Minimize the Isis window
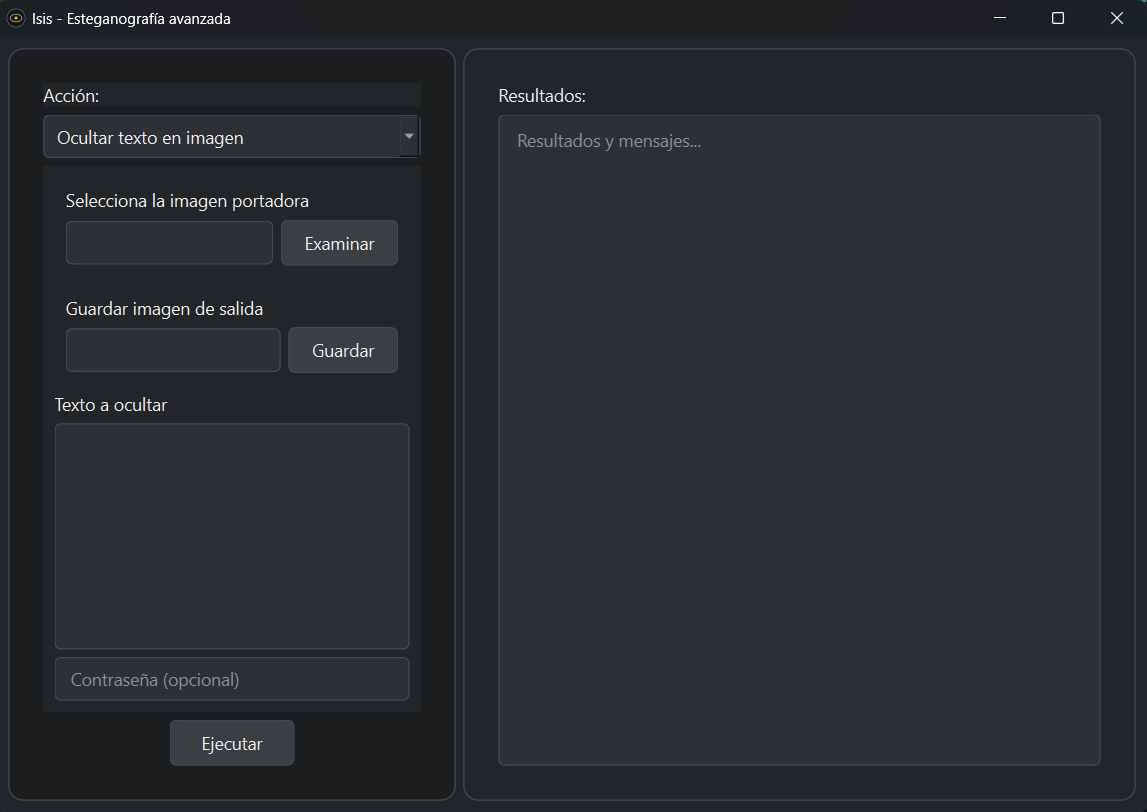1147x812 pixels. pos(999,18)
